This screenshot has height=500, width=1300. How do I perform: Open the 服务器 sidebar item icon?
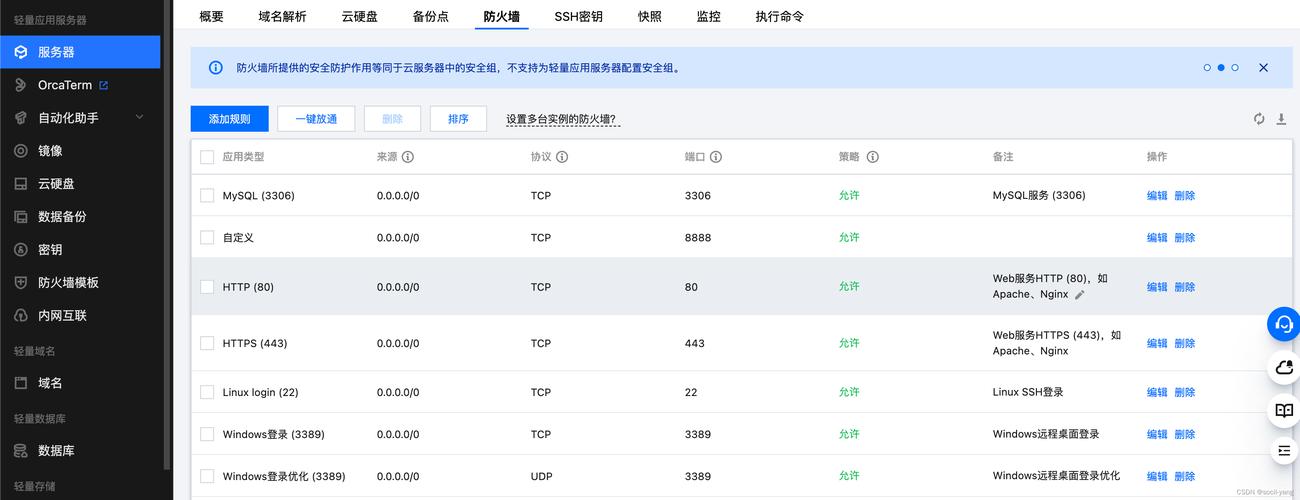tap(21, 52)
